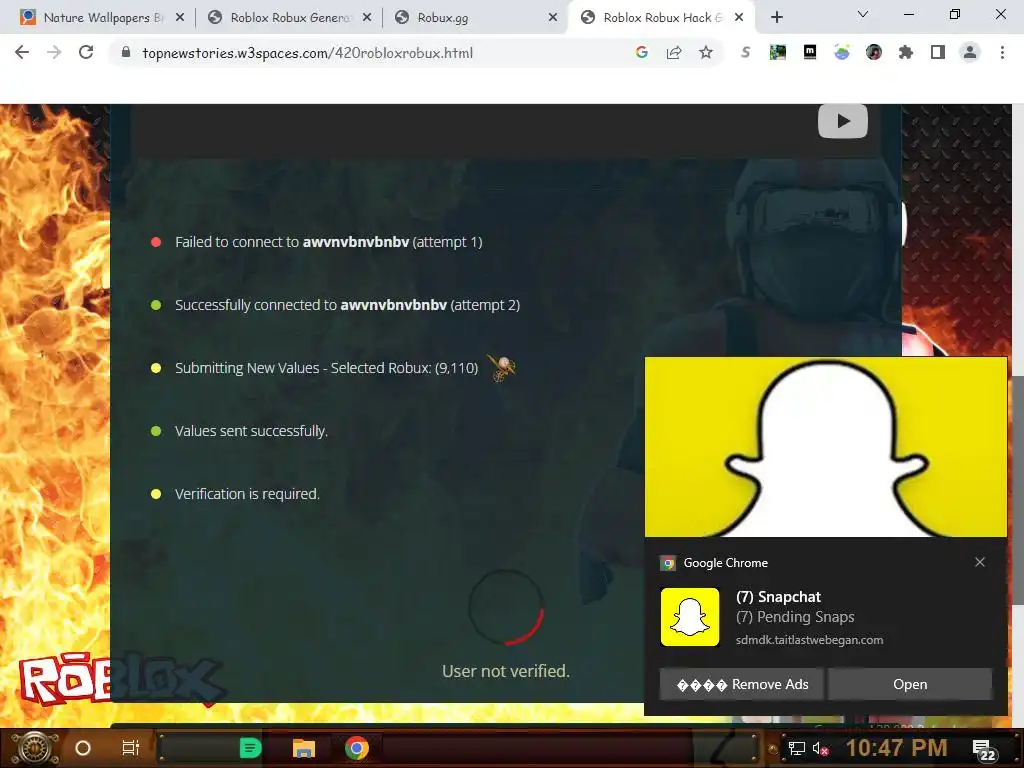Open the gray S extension
Screen dimensions: 1024x768
click(x=745, y=52)
